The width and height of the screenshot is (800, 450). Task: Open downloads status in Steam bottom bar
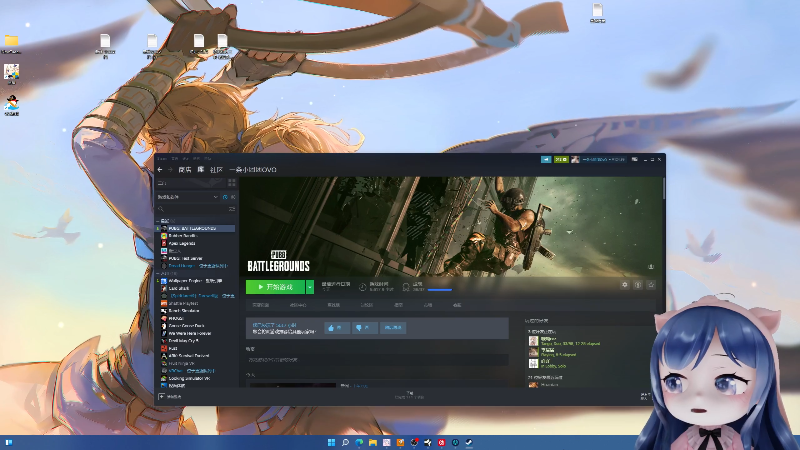click(x=409, y=395)
